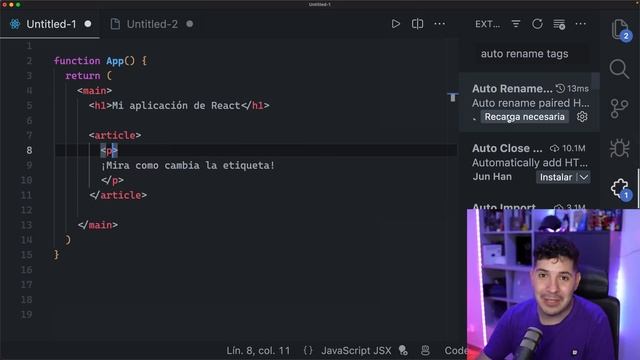Click the closing </p> tag on line 10
The image size is (640, 360).
pyautogui.click(x=112, y=180)
